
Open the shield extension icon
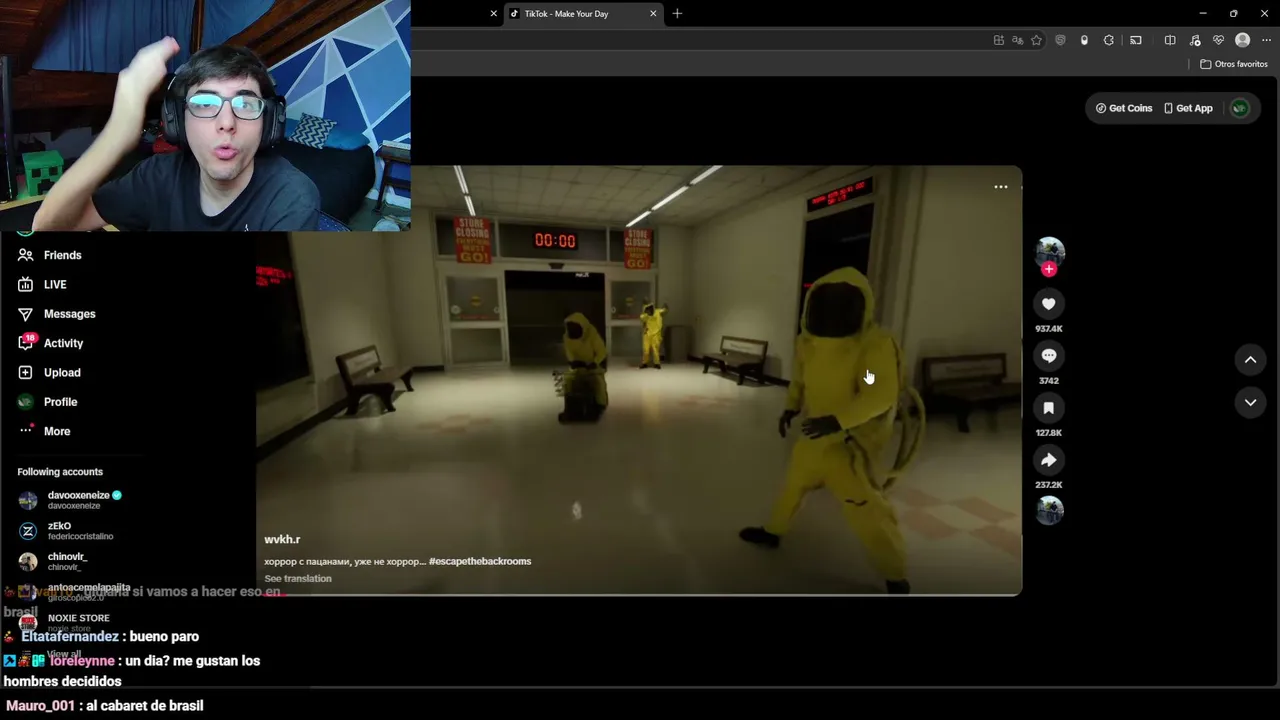[x=1060, y=40]
